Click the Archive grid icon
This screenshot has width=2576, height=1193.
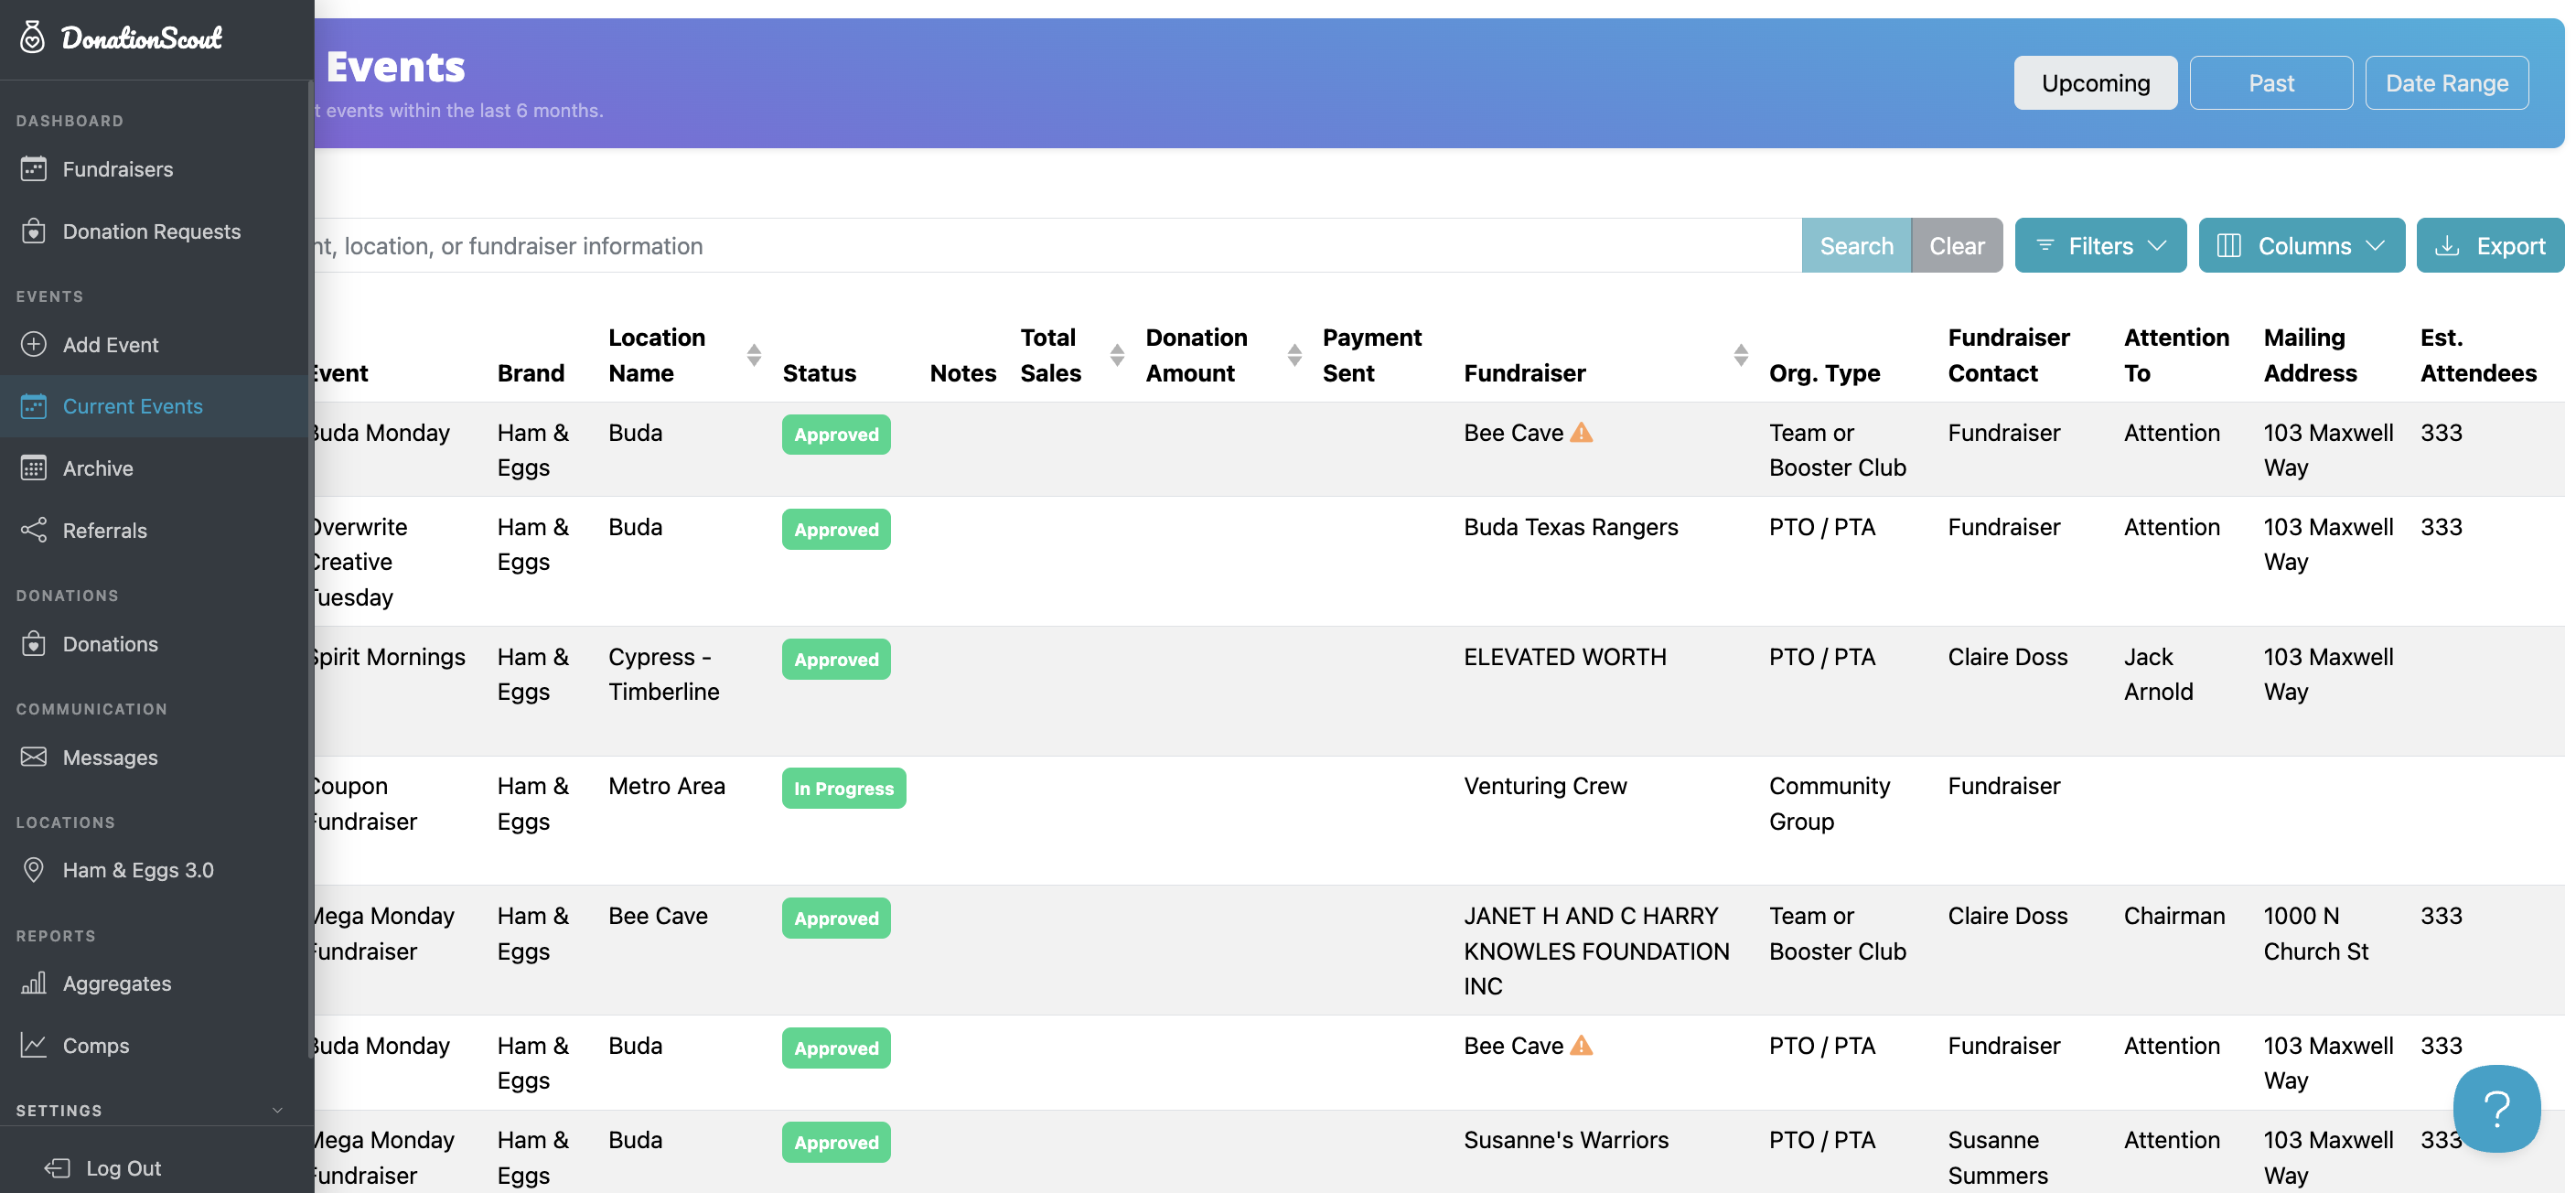(33, 468)
